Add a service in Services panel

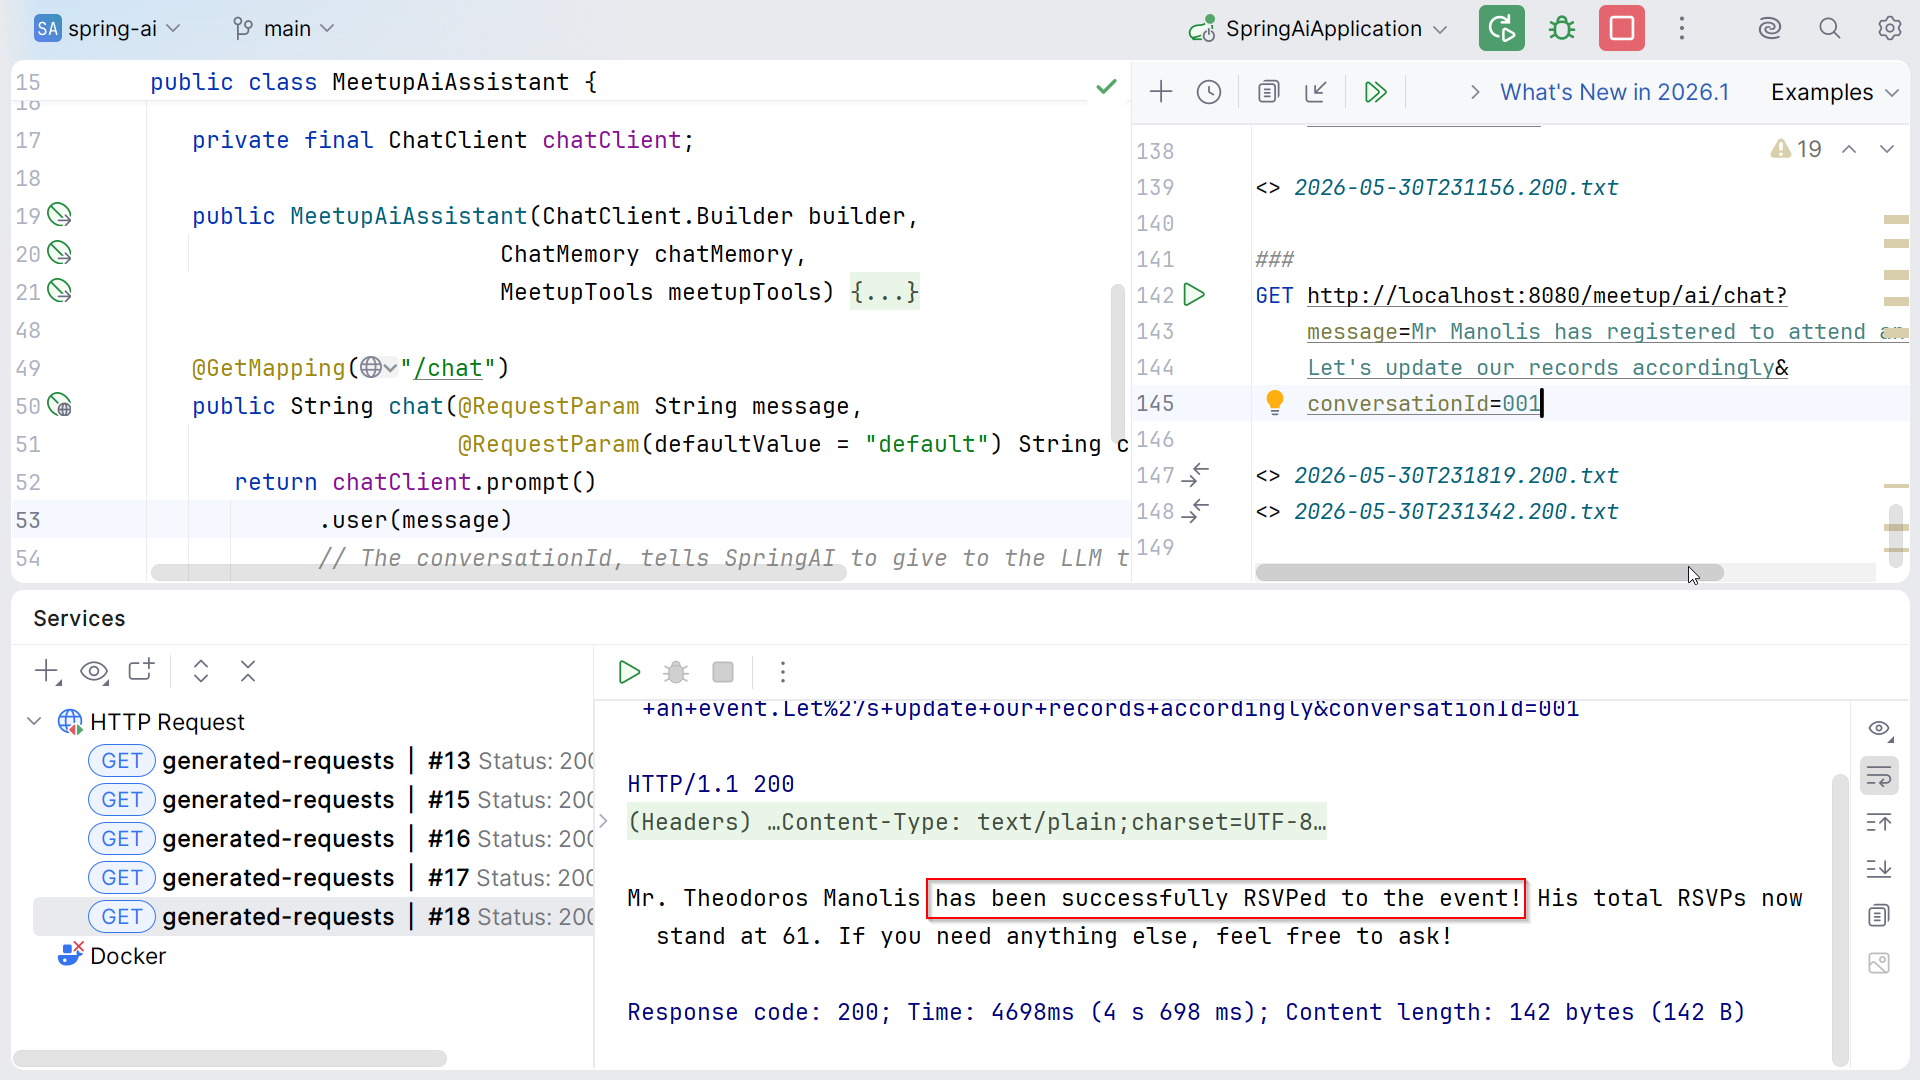(47, 671)
